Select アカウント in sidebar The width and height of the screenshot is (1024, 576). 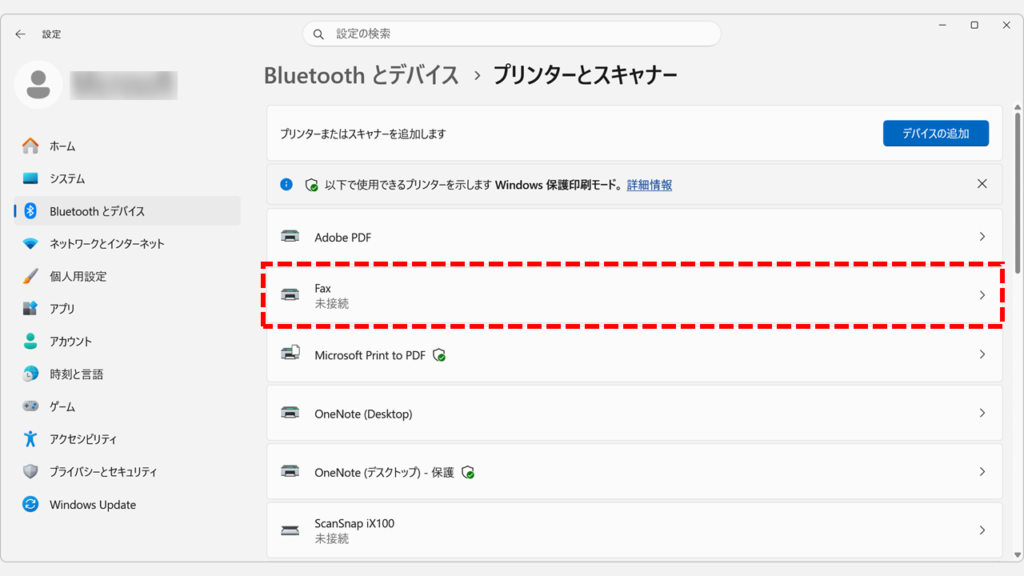127,341
